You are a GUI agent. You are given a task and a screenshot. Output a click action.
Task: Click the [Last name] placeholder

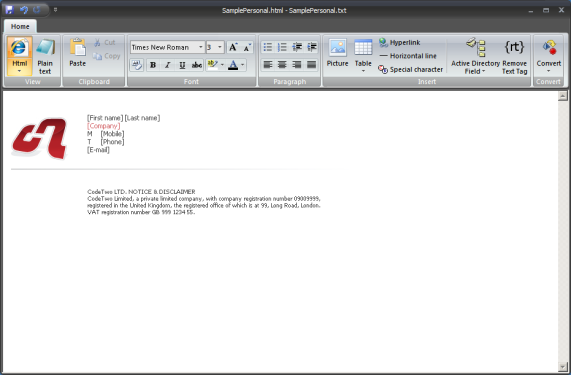pyautogui.click(x=142, y=118)
